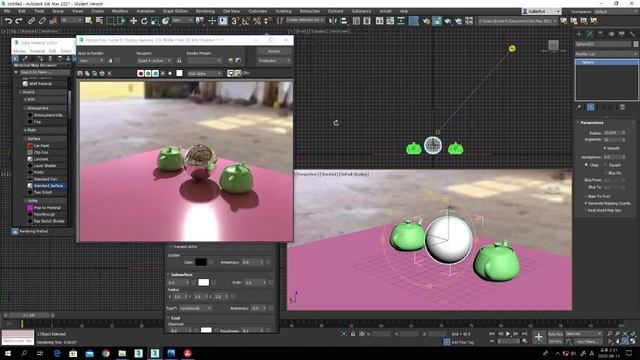Image resolution: width=640 pixels, height=360 pixels.
Task: Click the Rectangular Selection Region icon
Action: [x=110, y=21]
